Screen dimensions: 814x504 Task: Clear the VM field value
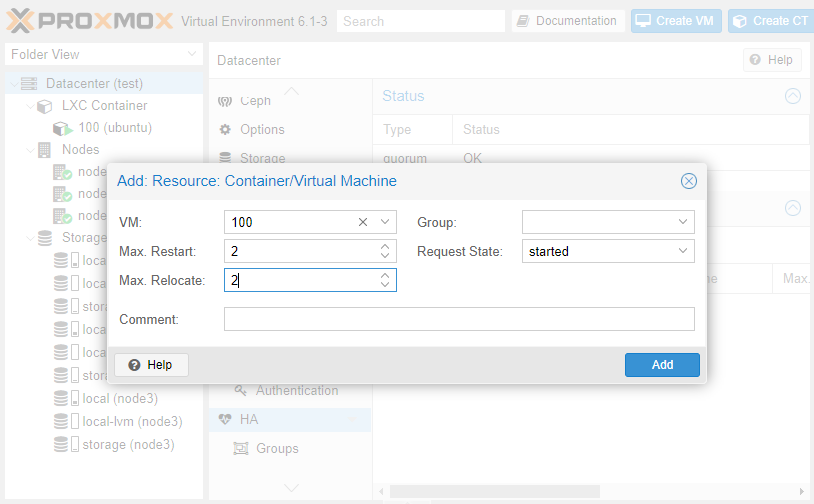point(363,222)
